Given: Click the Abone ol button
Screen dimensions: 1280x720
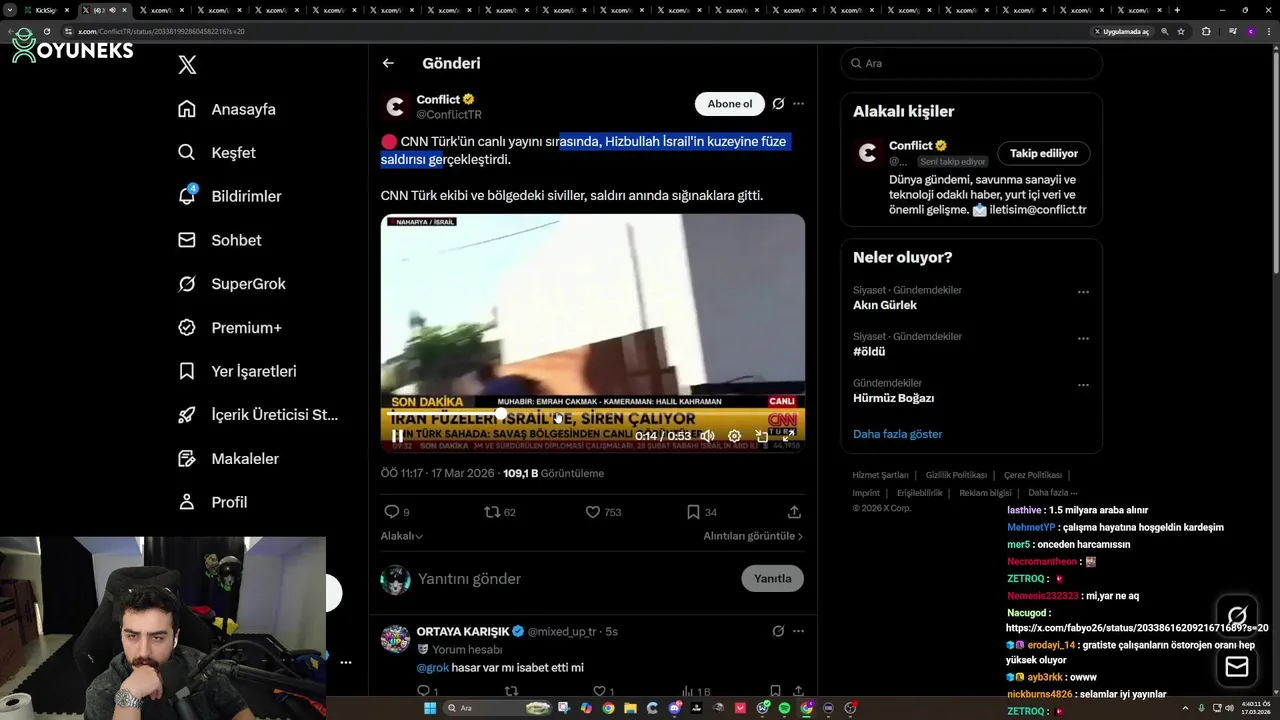Looking at the screenshot, I should click(x=730, y=104).
